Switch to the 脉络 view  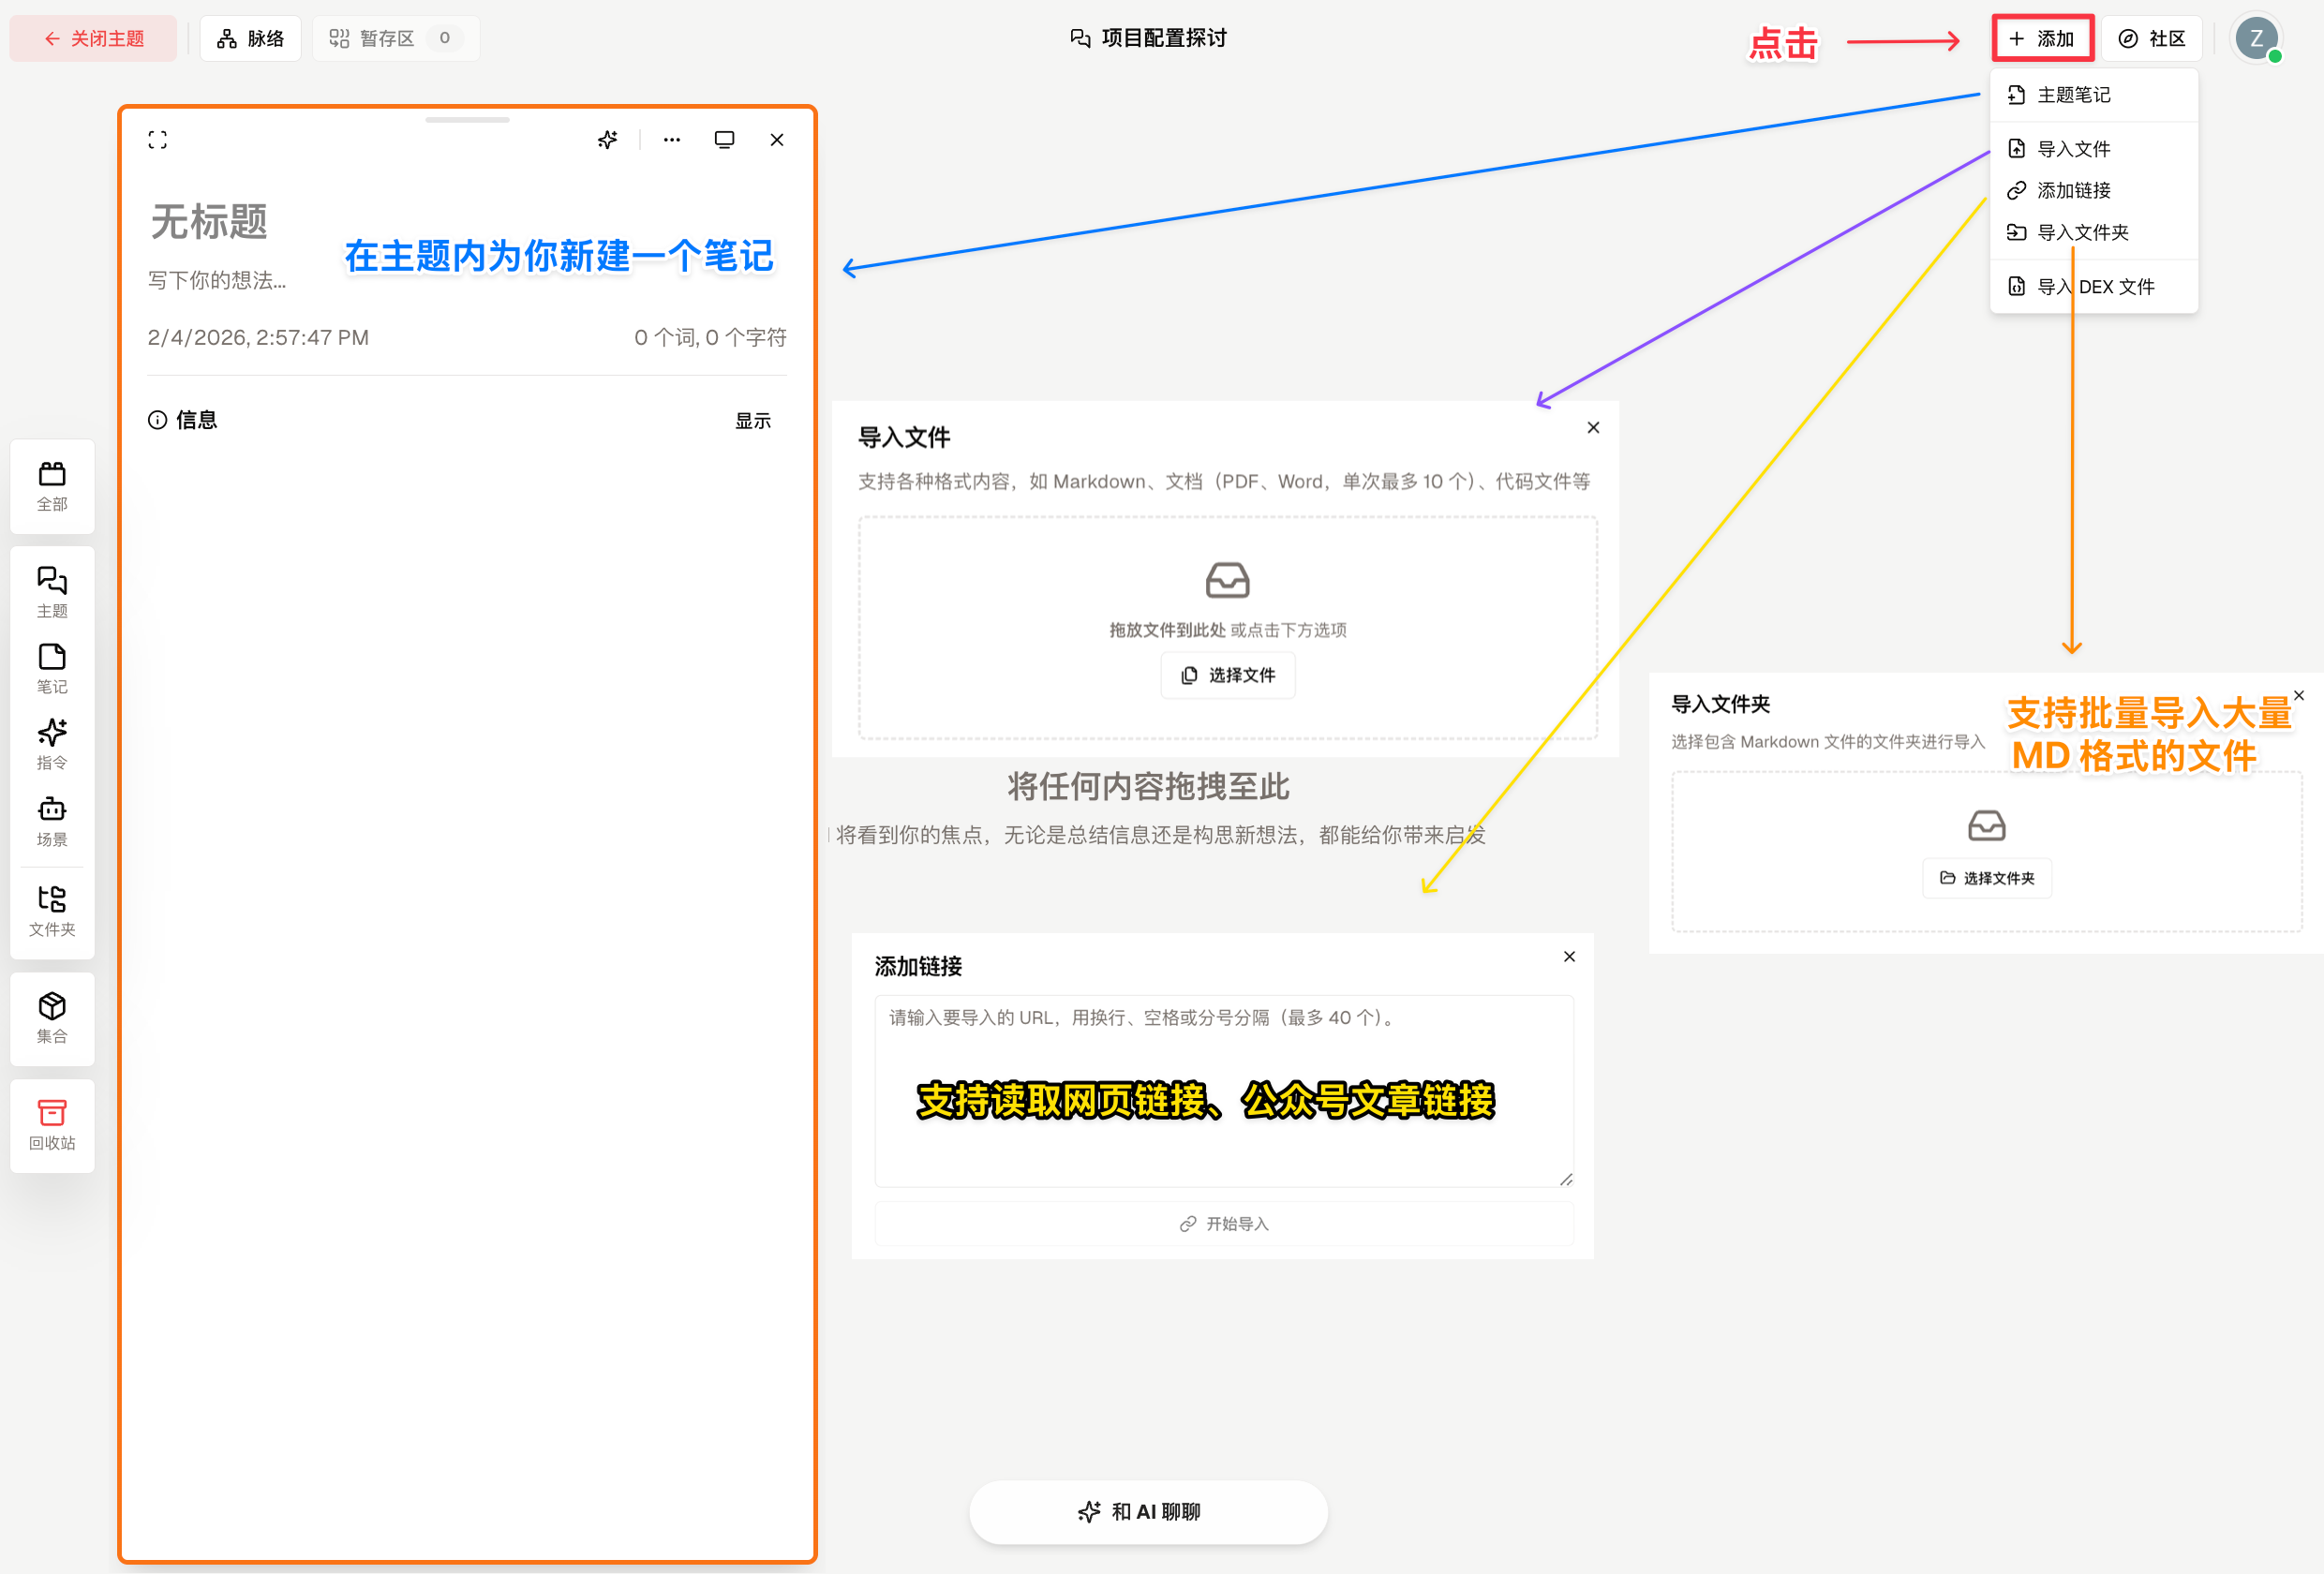[251, 39]
